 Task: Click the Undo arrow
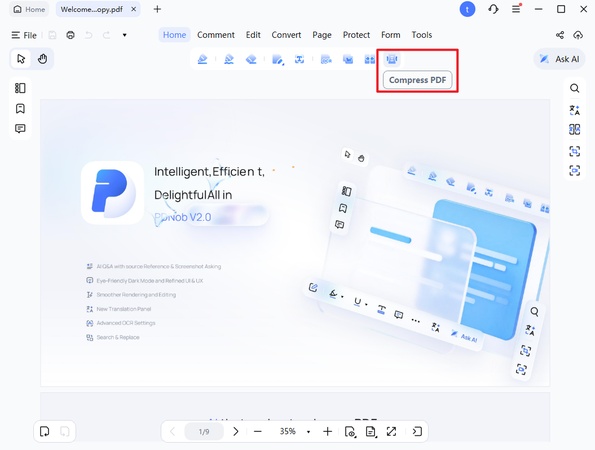(x=88, y=35)
